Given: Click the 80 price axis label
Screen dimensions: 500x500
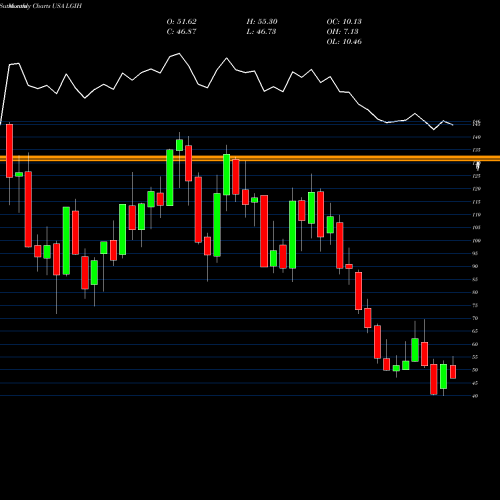Looking at the screenshot, I should [x=476, y=292].
